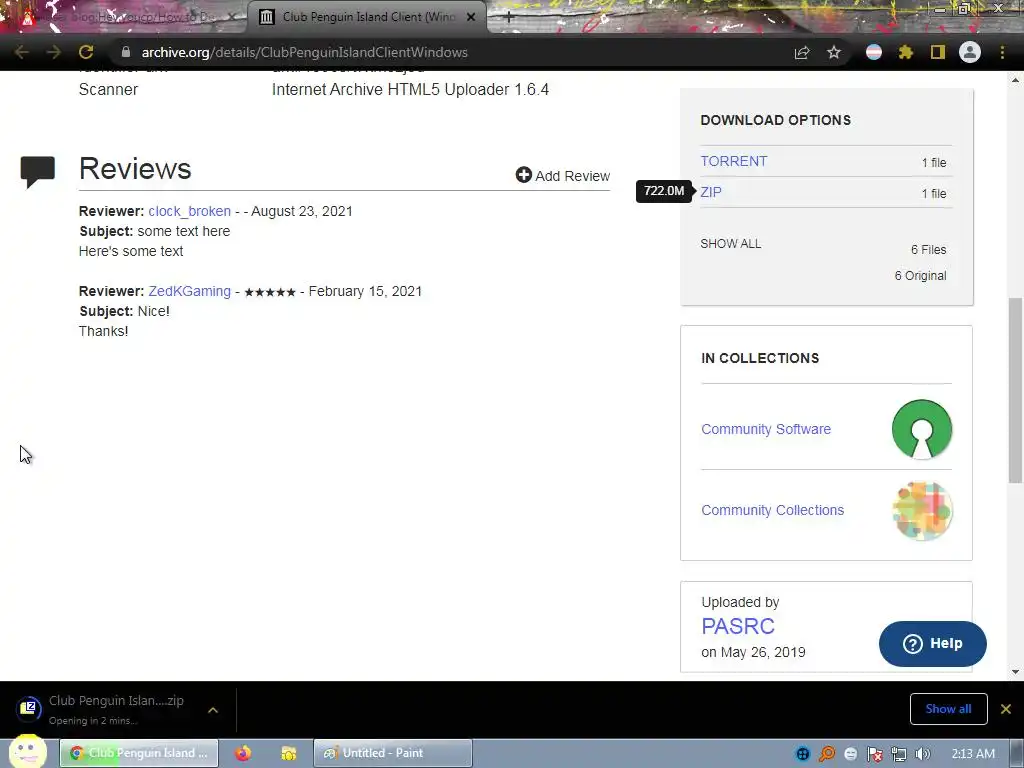This screenshot has height=768, width=1024.
Task: Click the Help button
Action: click(x=933, y=644)
